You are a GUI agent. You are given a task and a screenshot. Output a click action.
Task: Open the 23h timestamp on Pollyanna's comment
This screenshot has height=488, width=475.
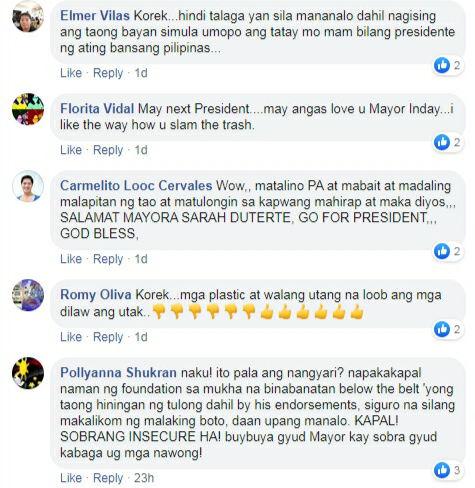[144, 478]
